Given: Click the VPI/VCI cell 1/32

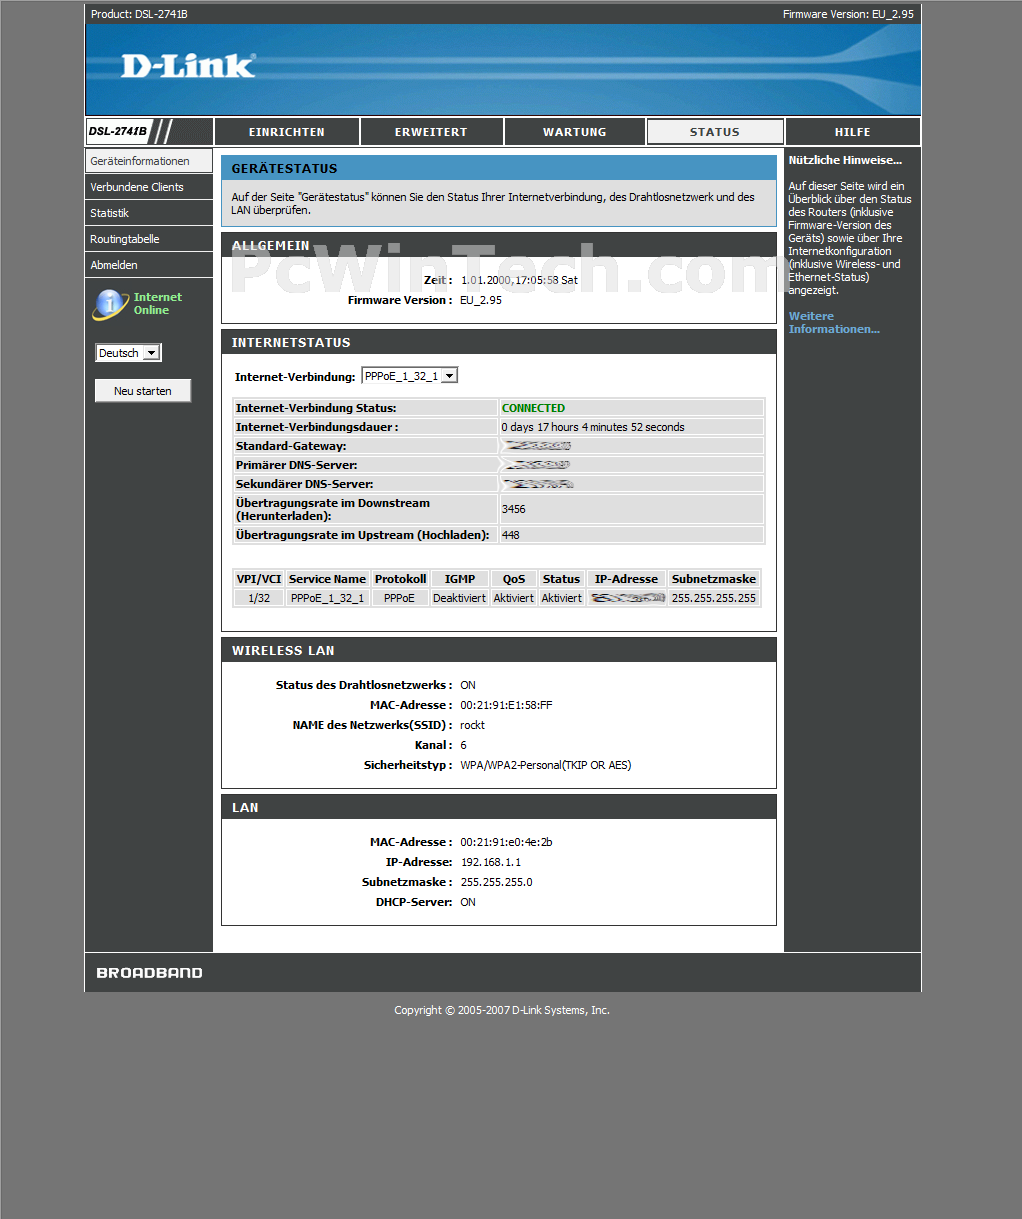Looking at the screenshot, I should coord(259,598).
